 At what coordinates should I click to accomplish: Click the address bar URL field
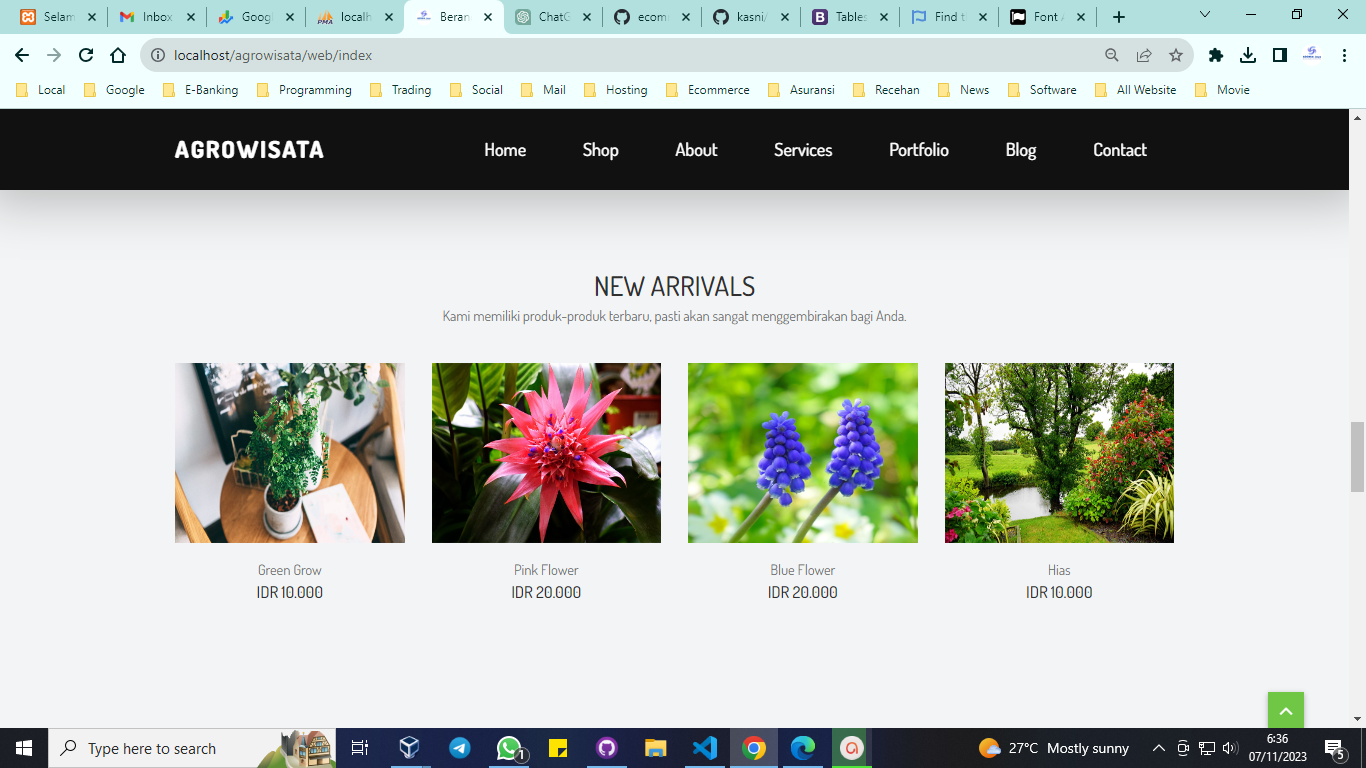(600, 55)
